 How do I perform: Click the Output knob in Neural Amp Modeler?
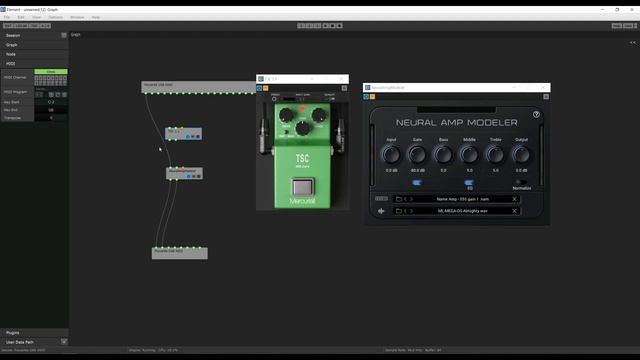coord(521,155)
